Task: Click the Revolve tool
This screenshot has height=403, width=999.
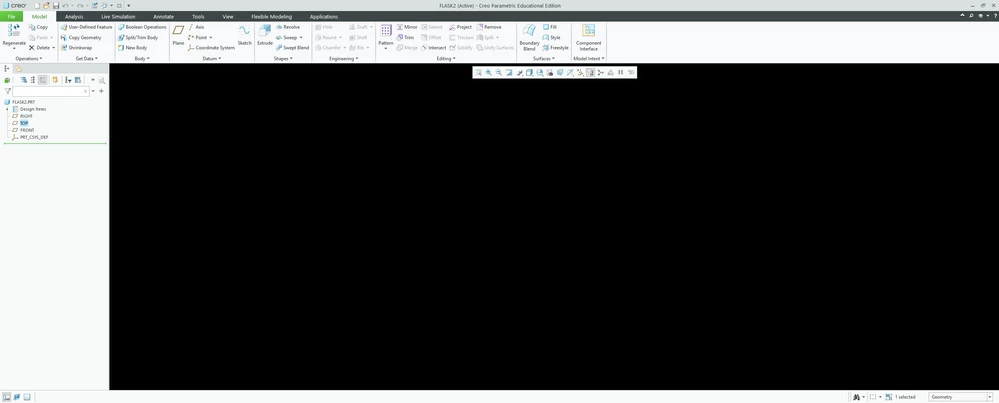Action: [287, 27]
